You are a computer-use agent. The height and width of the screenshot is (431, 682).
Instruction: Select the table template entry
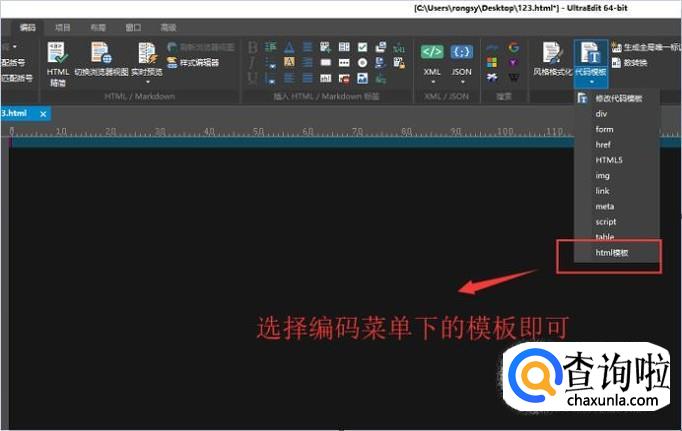pos(617,237)
